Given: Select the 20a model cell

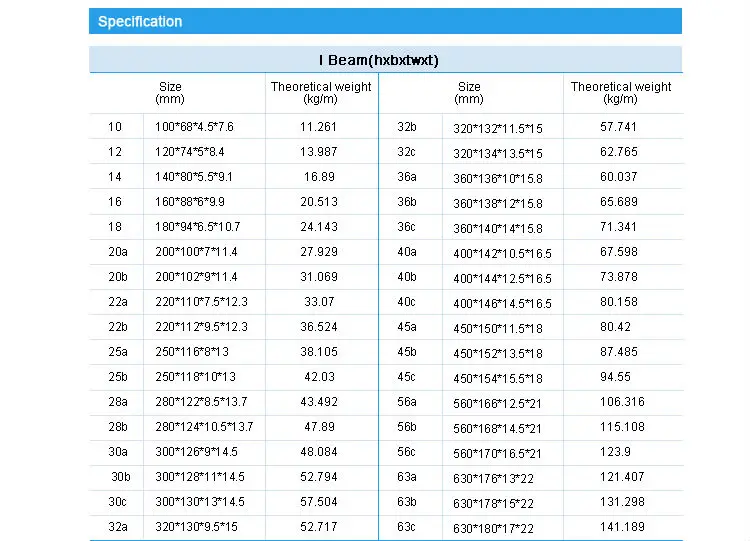Looking at the screenshot, I should (x=118, y=252).
